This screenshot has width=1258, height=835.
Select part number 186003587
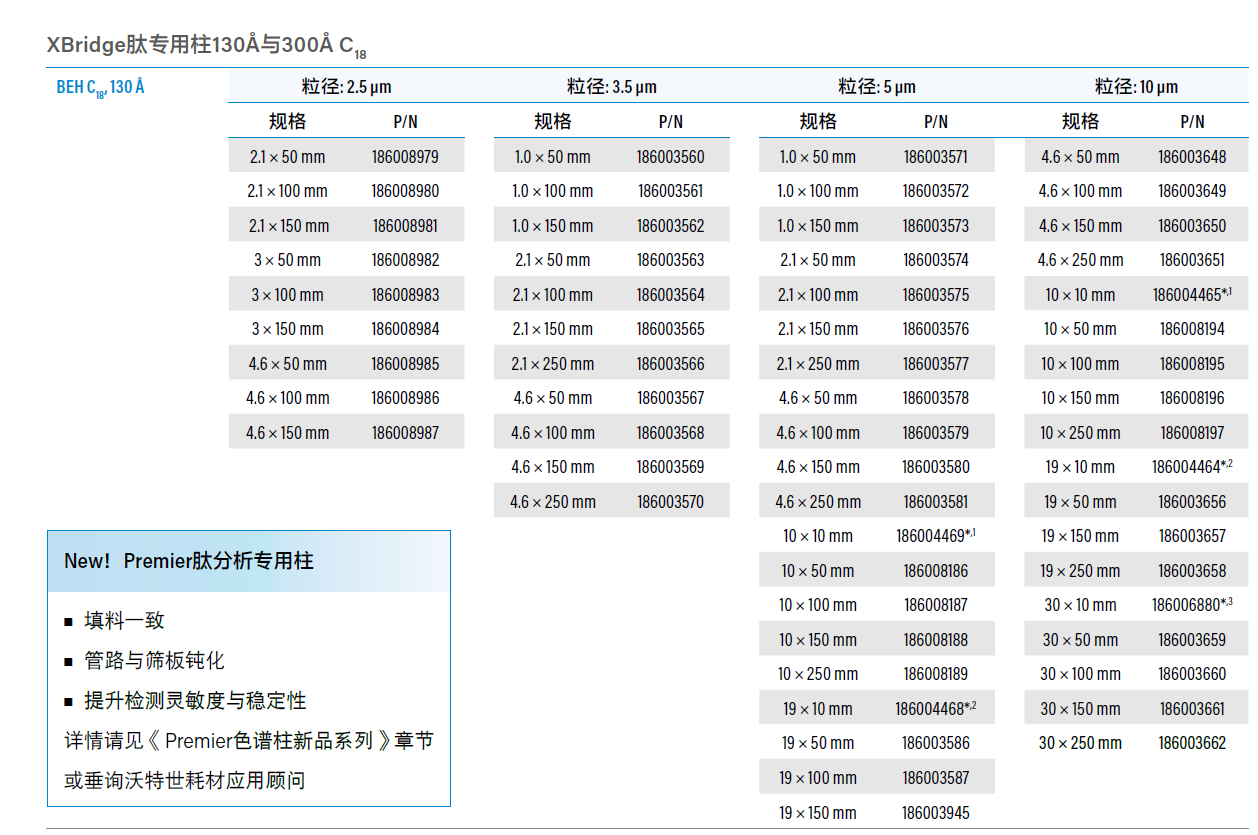pyautogui.click(x=936, y=778)
